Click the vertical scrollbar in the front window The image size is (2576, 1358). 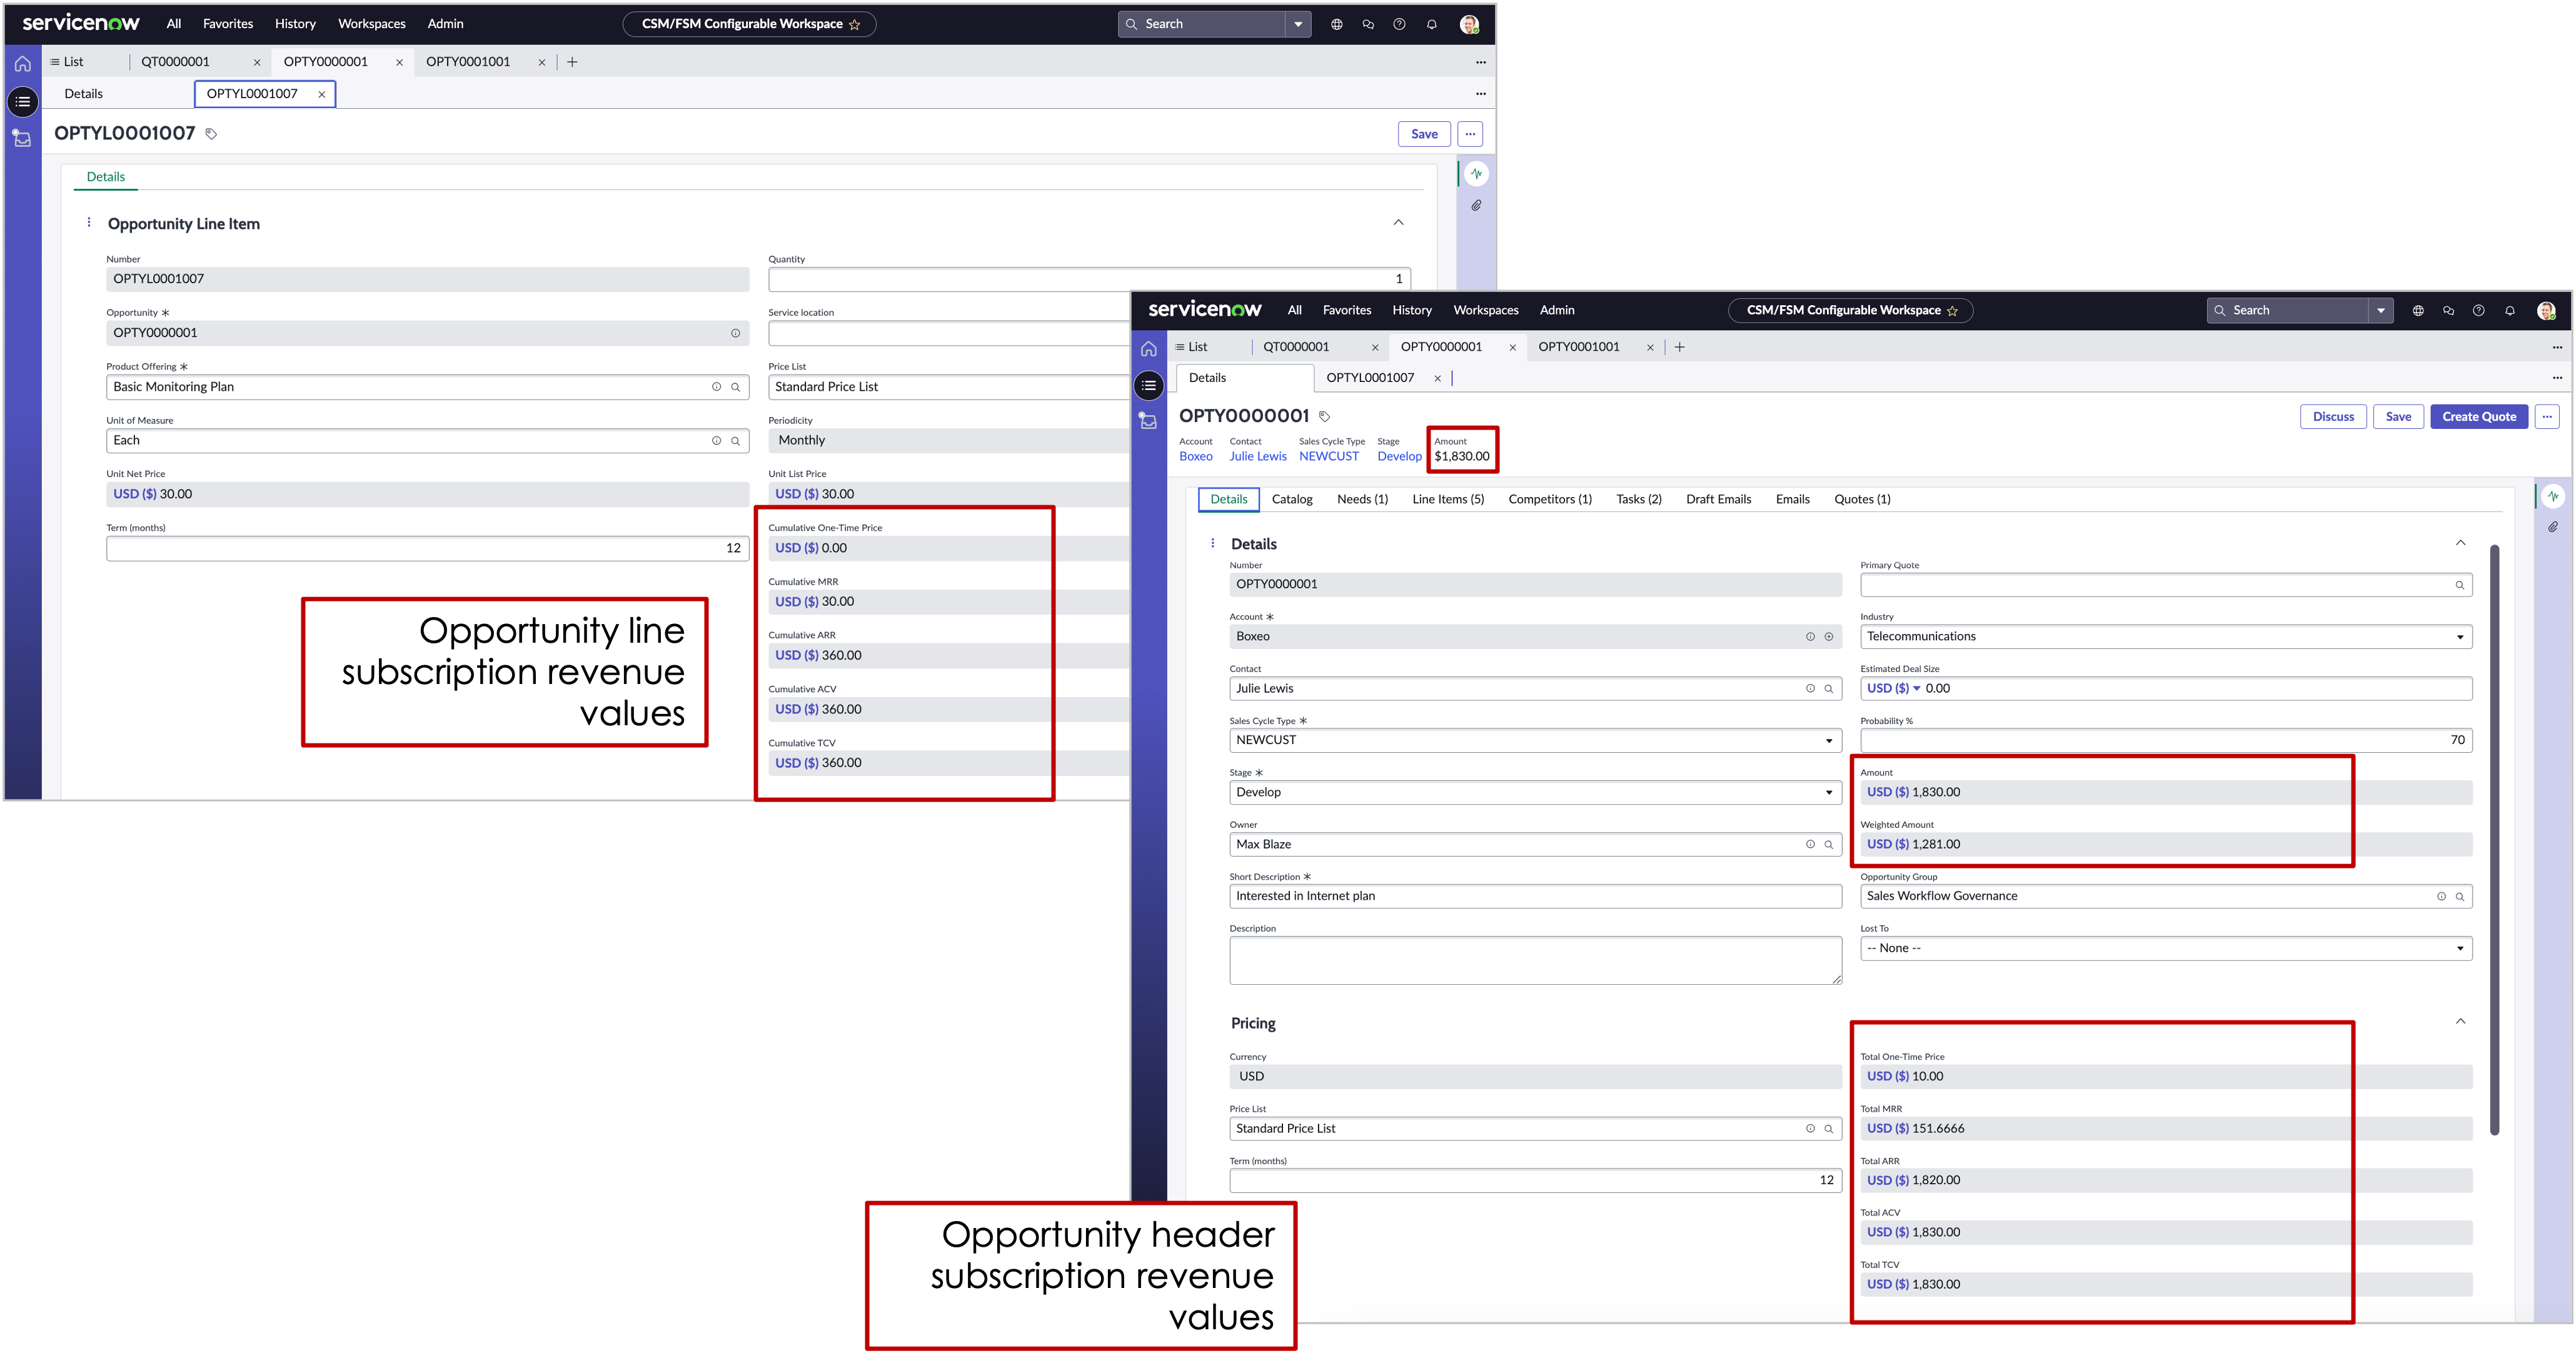click(2494, 840)
